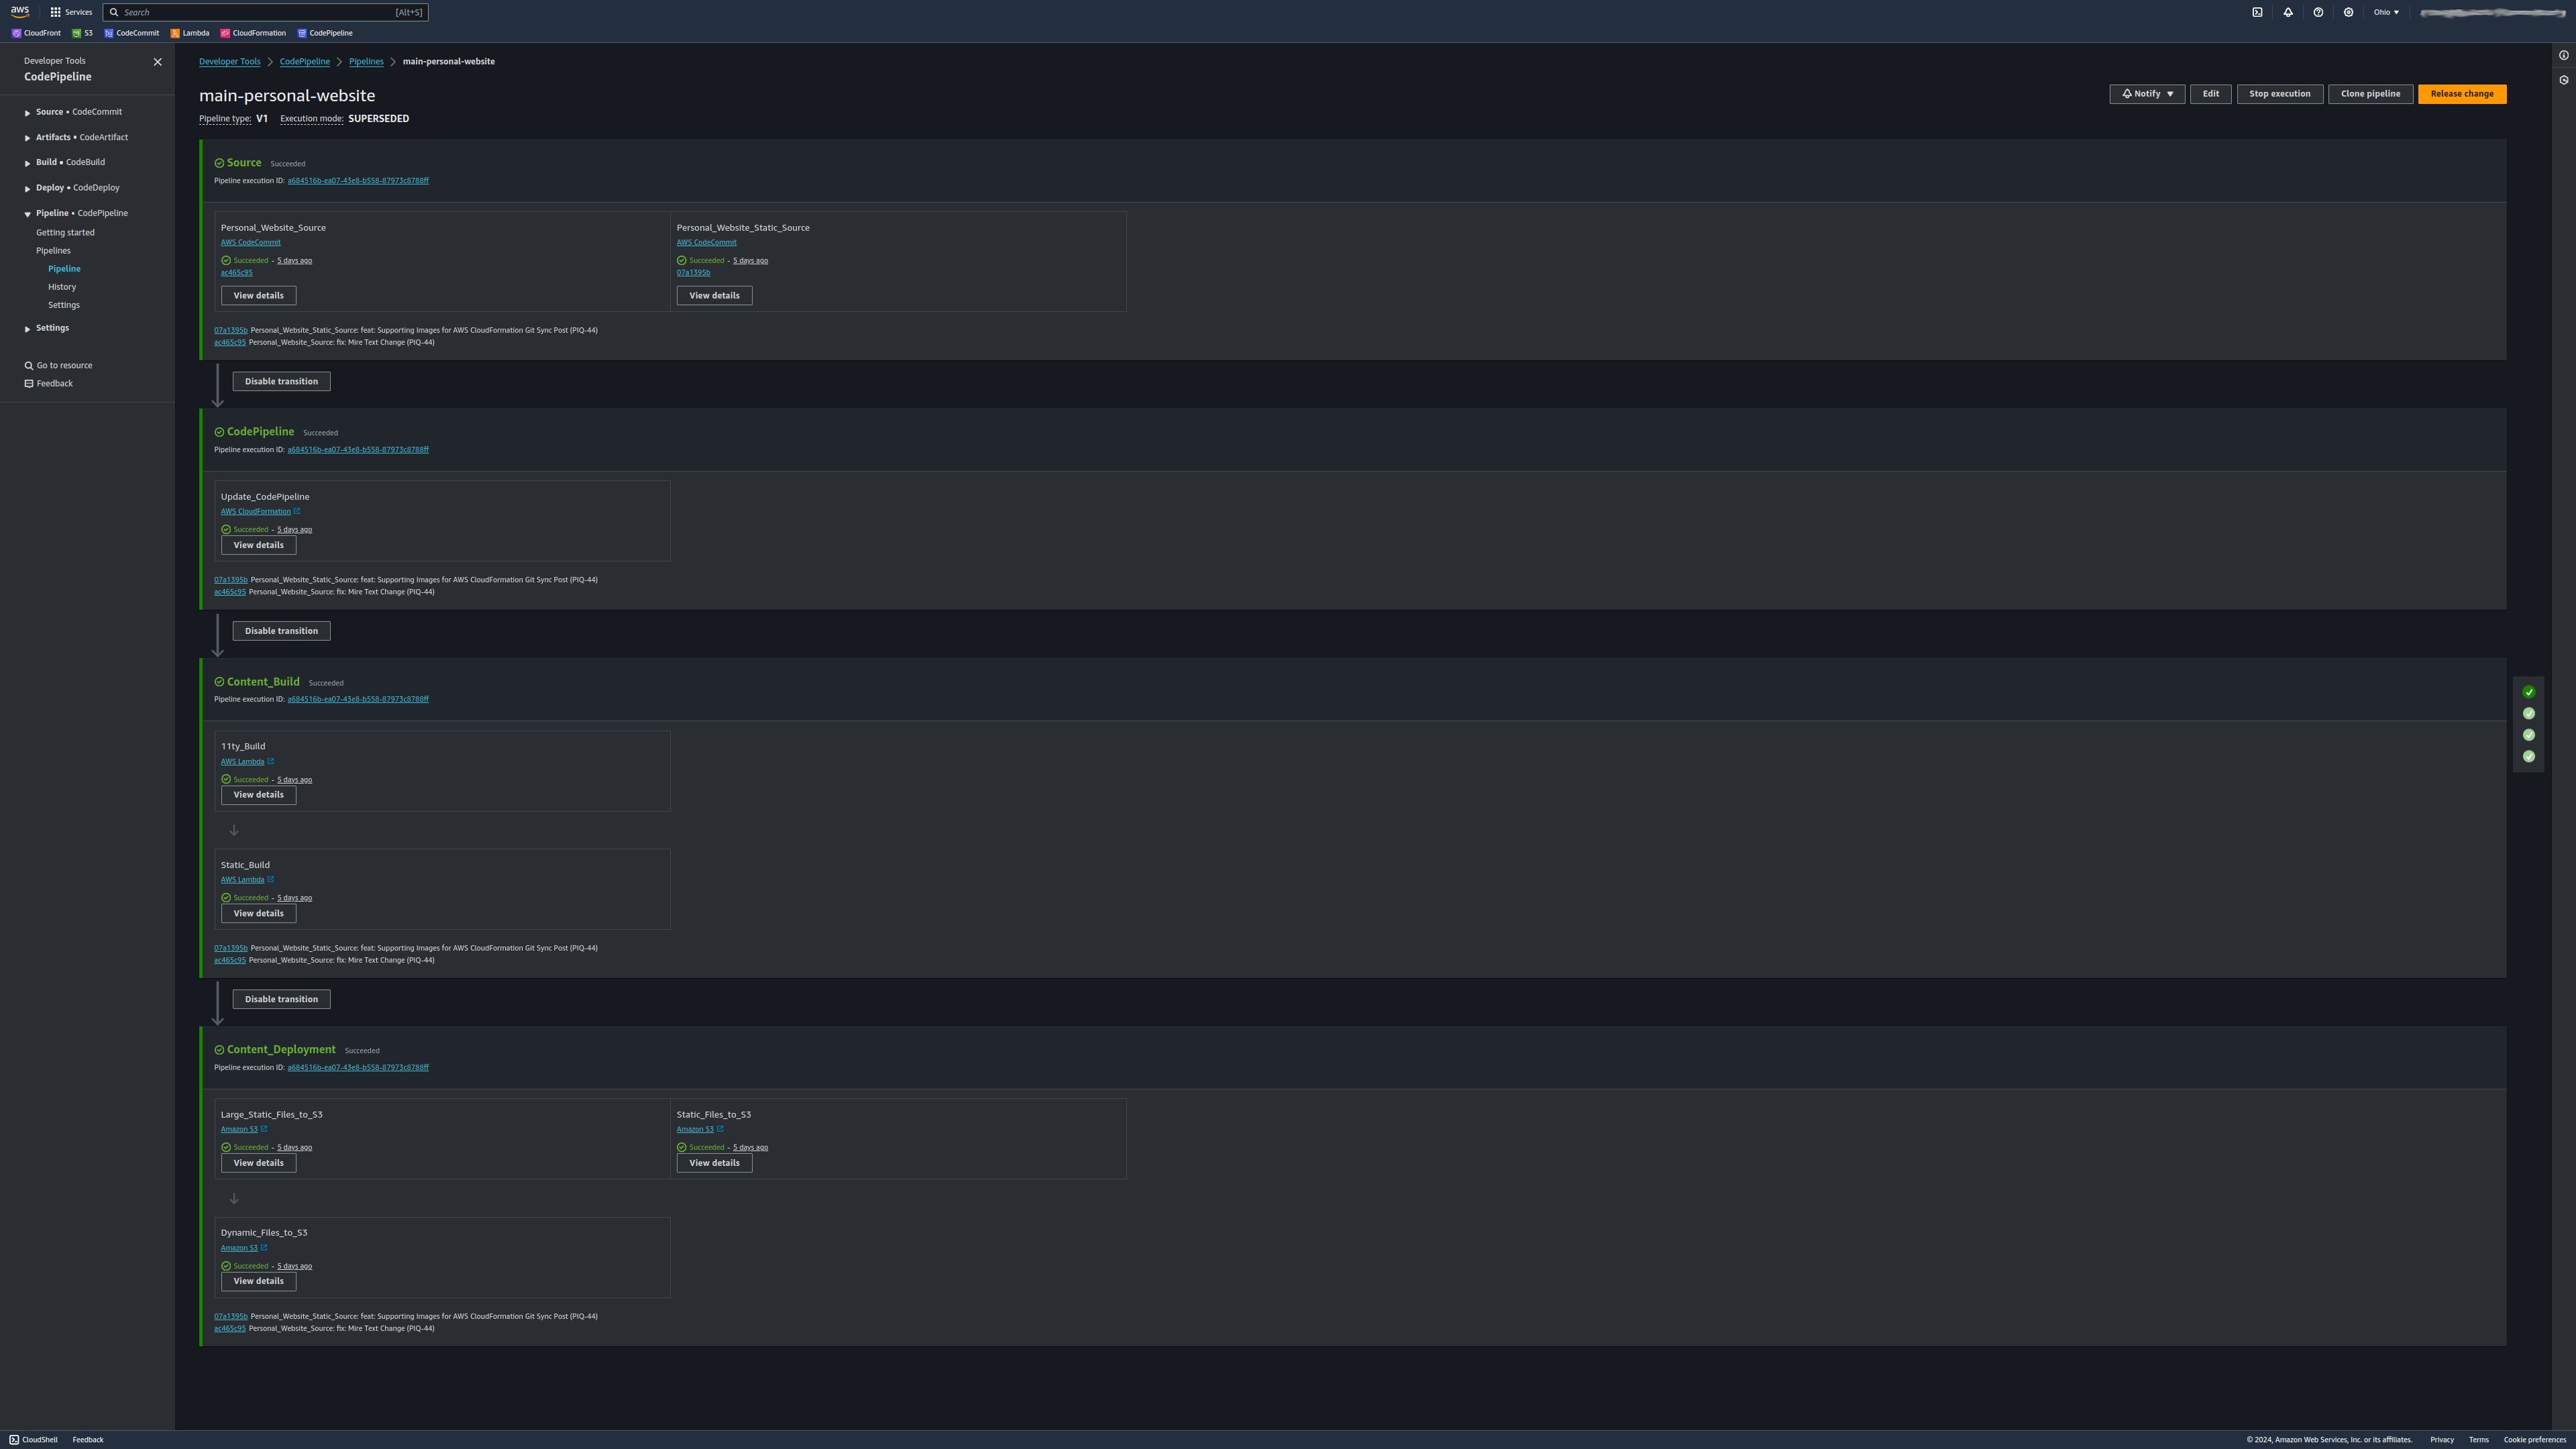Open the Ohio region selector
Viewport: 2576px width, 1449px height.
click(x=2386, y=12)
